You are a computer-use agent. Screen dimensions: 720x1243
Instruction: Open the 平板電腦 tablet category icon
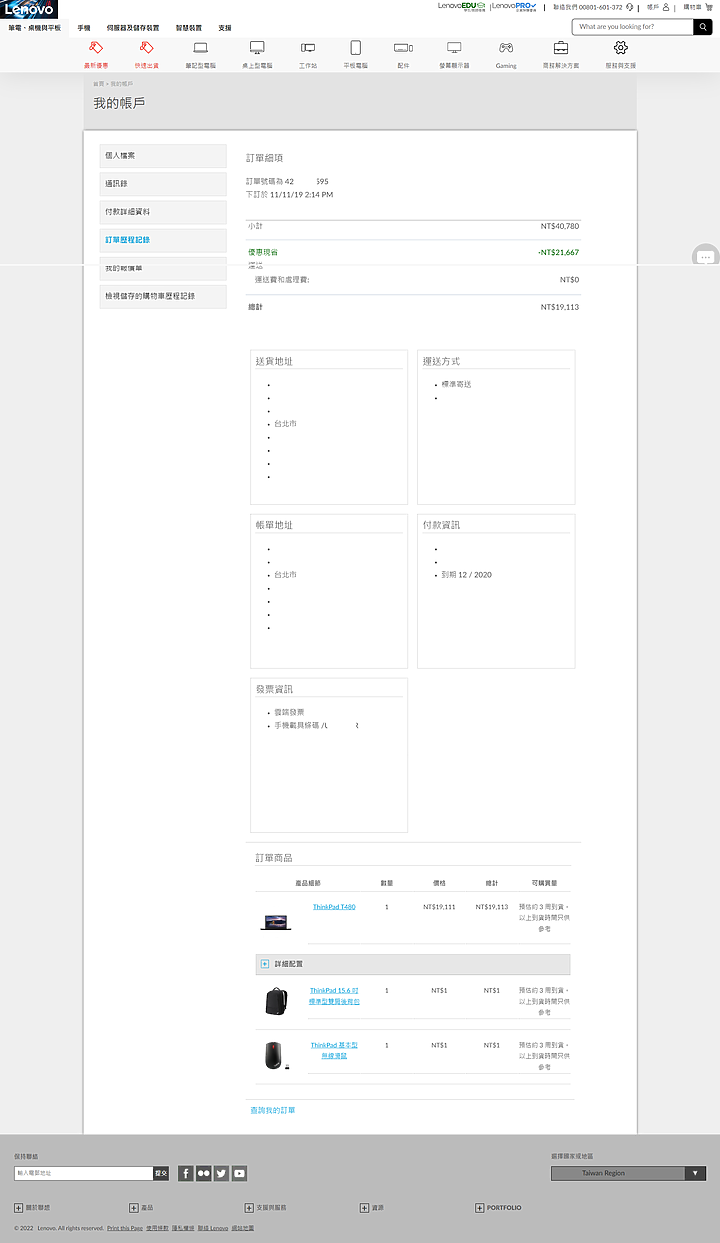pyautogui.click(x=356, y=48)
